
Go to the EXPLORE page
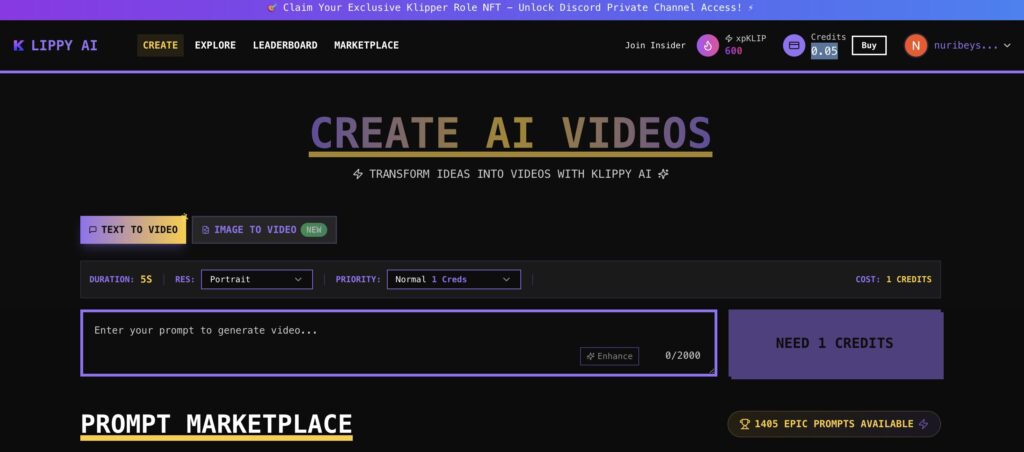pos(215,45)
